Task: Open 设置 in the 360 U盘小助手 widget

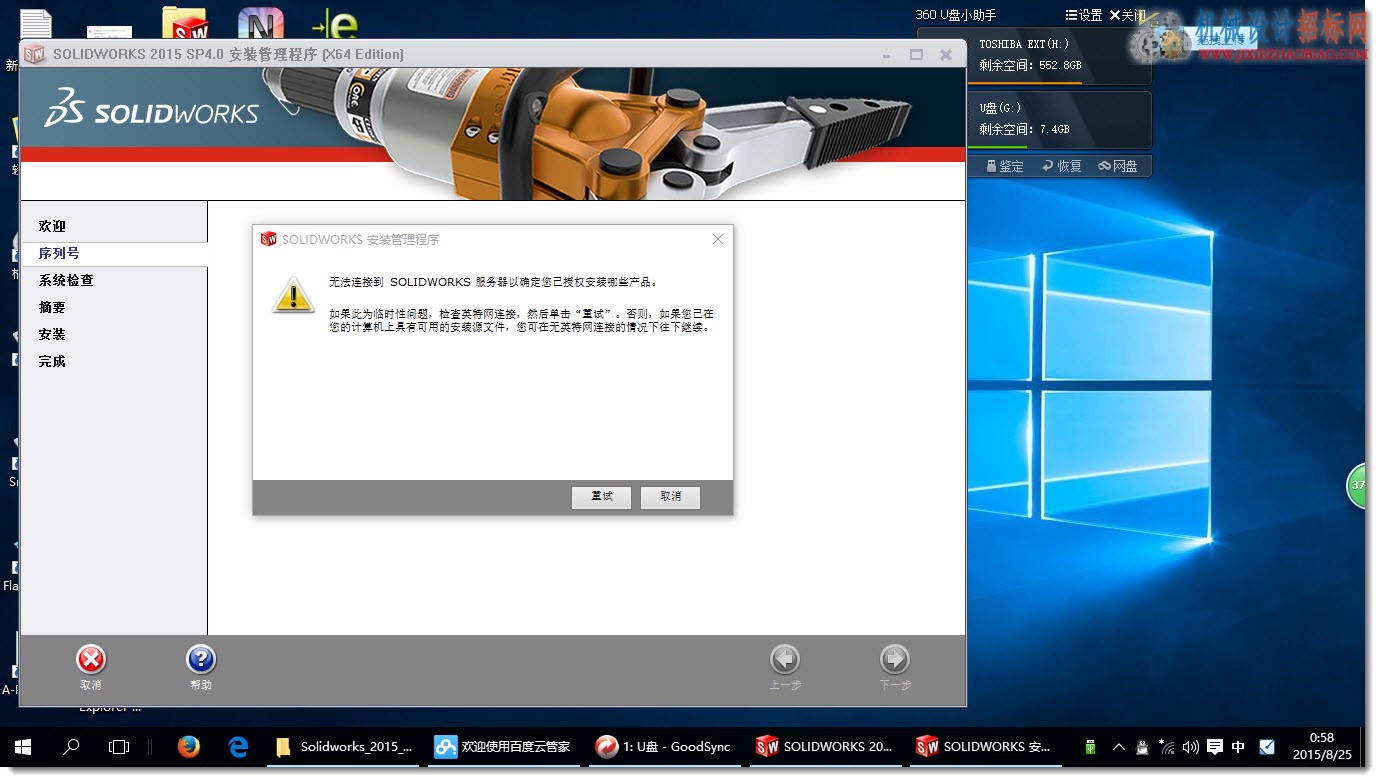Action: [x=1084, y=15]
